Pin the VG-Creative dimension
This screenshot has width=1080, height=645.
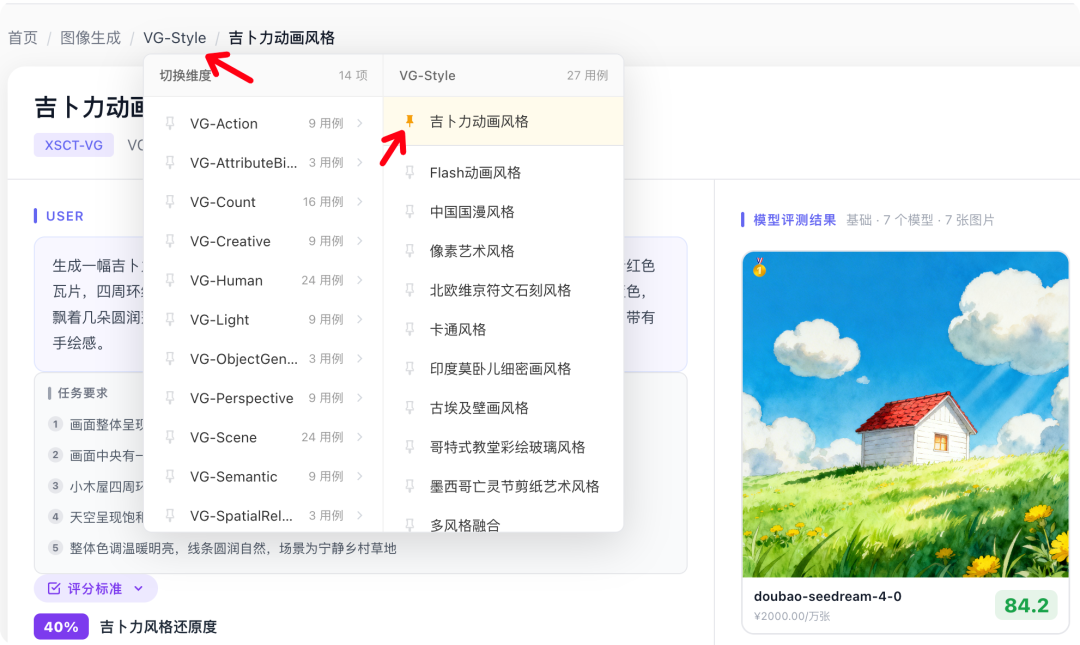171,241
